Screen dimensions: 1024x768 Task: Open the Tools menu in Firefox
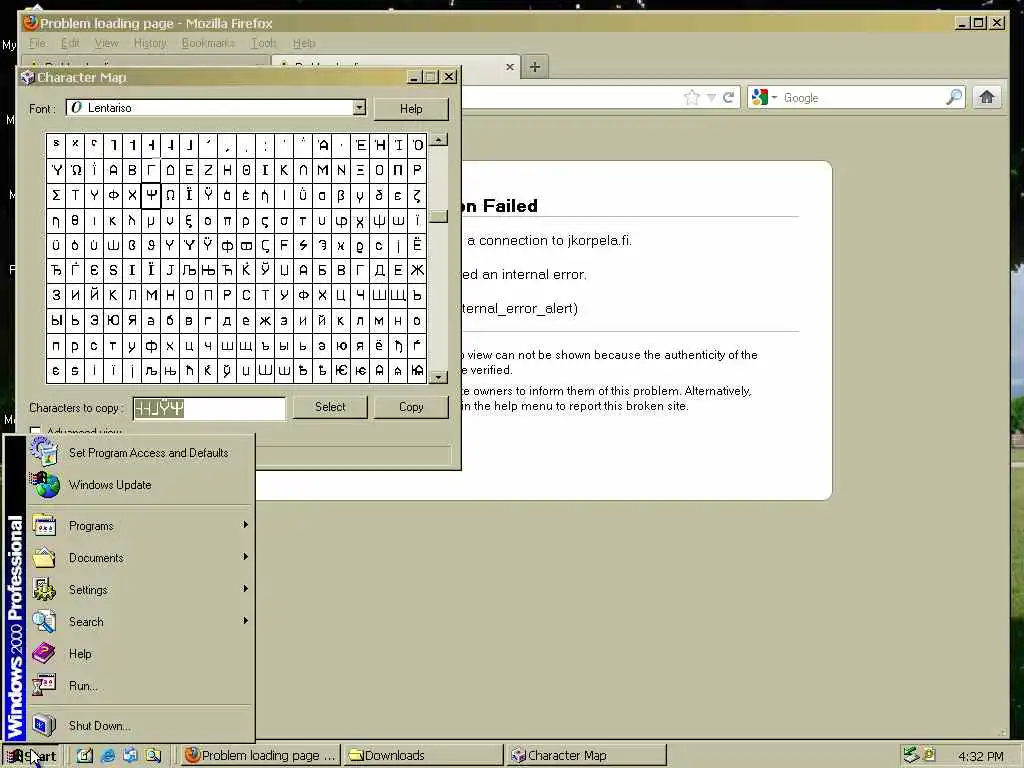[x=264, y=43]
